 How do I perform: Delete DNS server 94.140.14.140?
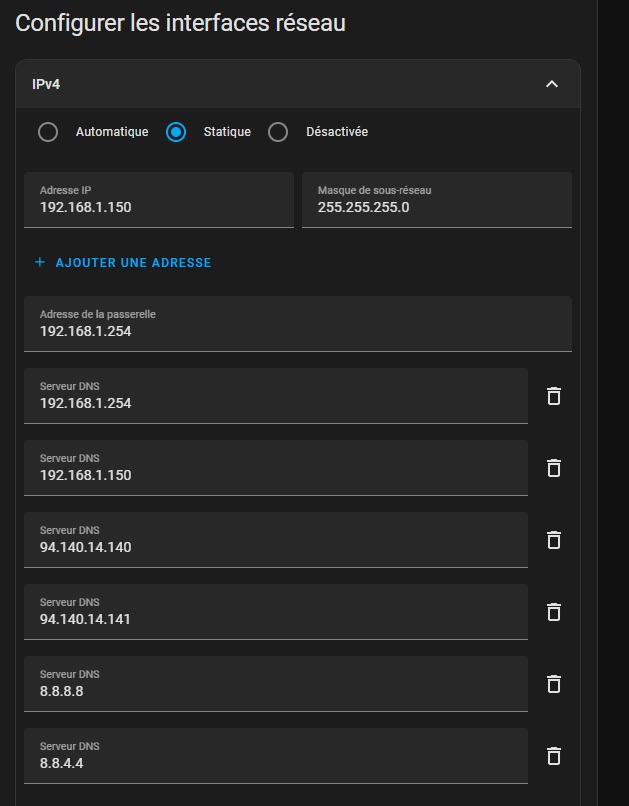(553, 540)
